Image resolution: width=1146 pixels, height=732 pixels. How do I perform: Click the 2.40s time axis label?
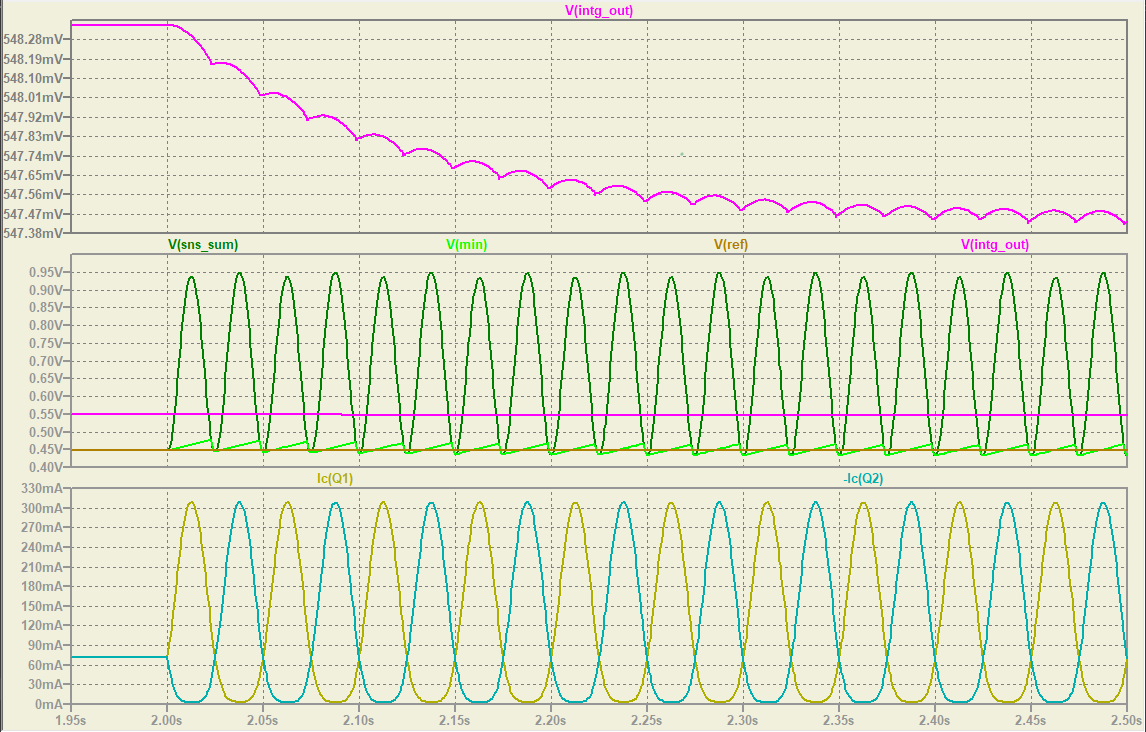(x=935, y=720)
